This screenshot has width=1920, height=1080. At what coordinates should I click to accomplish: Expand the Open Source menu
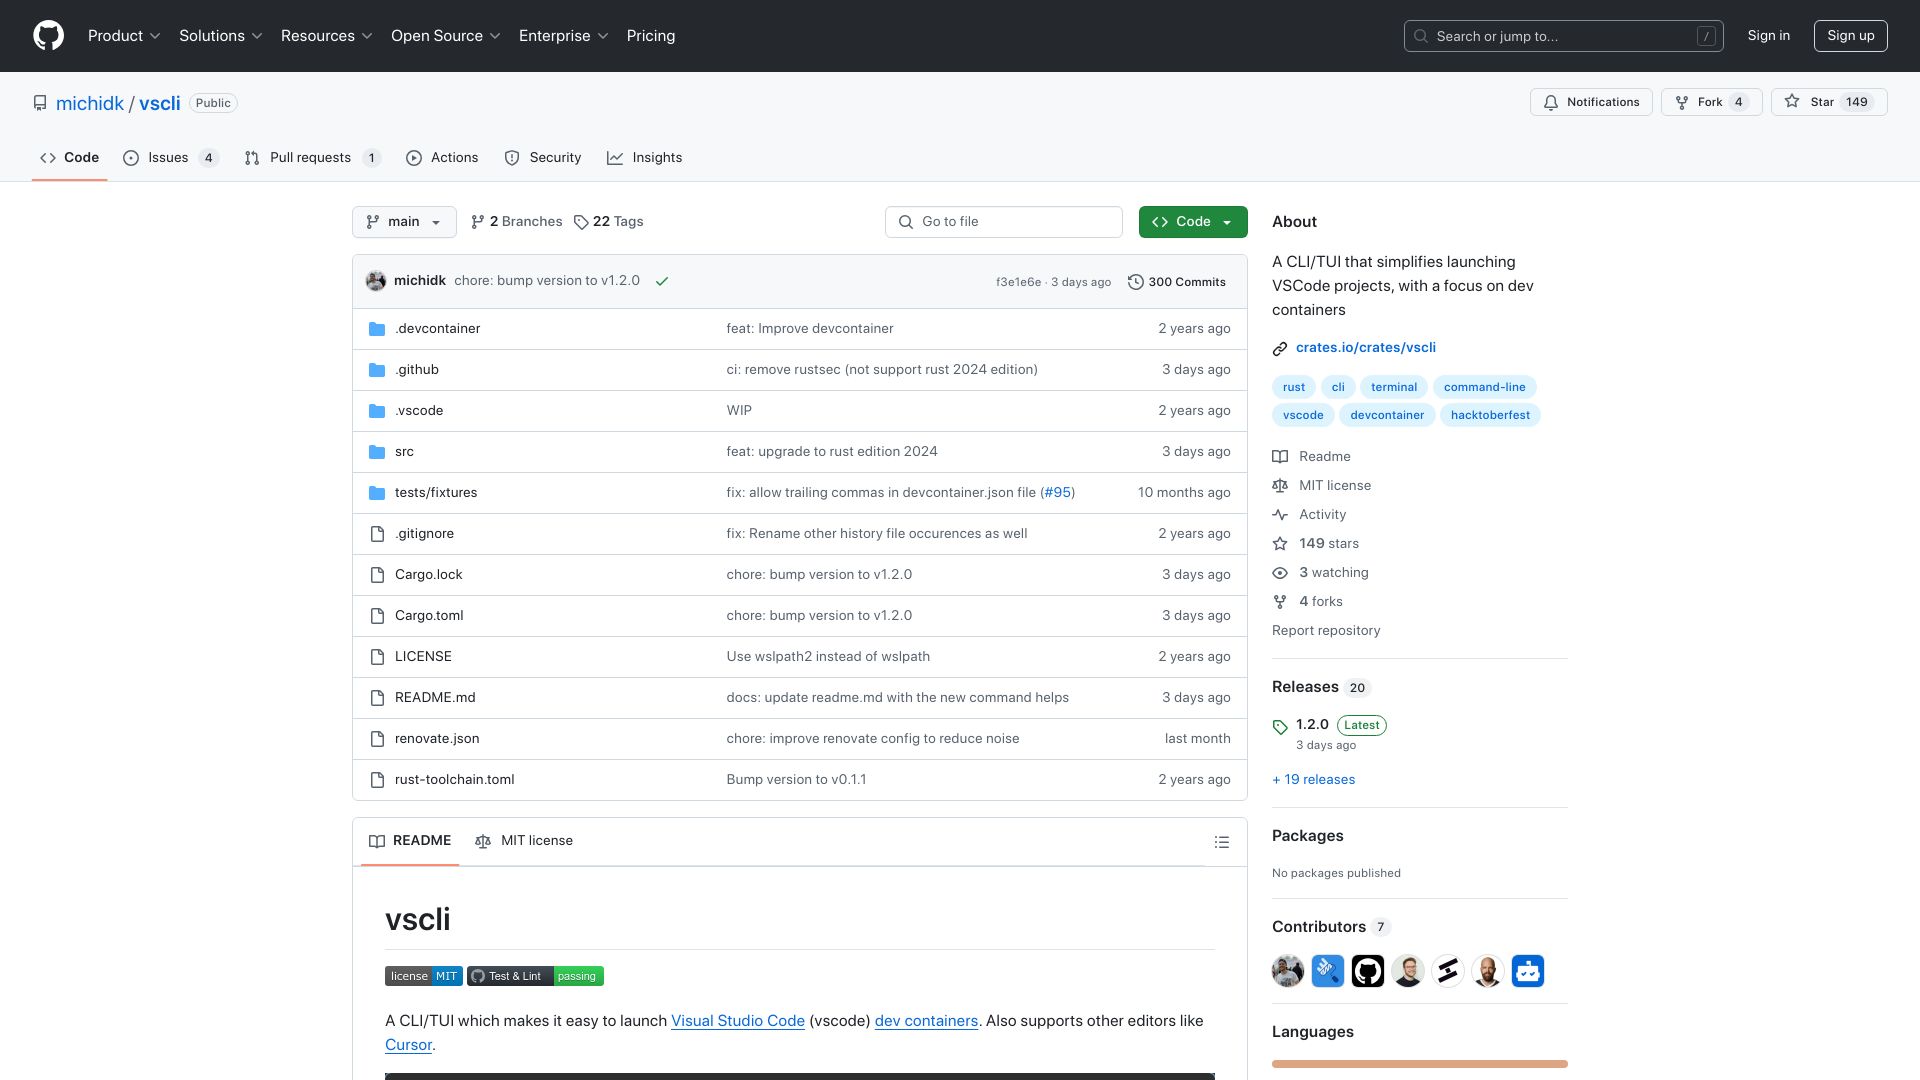coord(445,36)
